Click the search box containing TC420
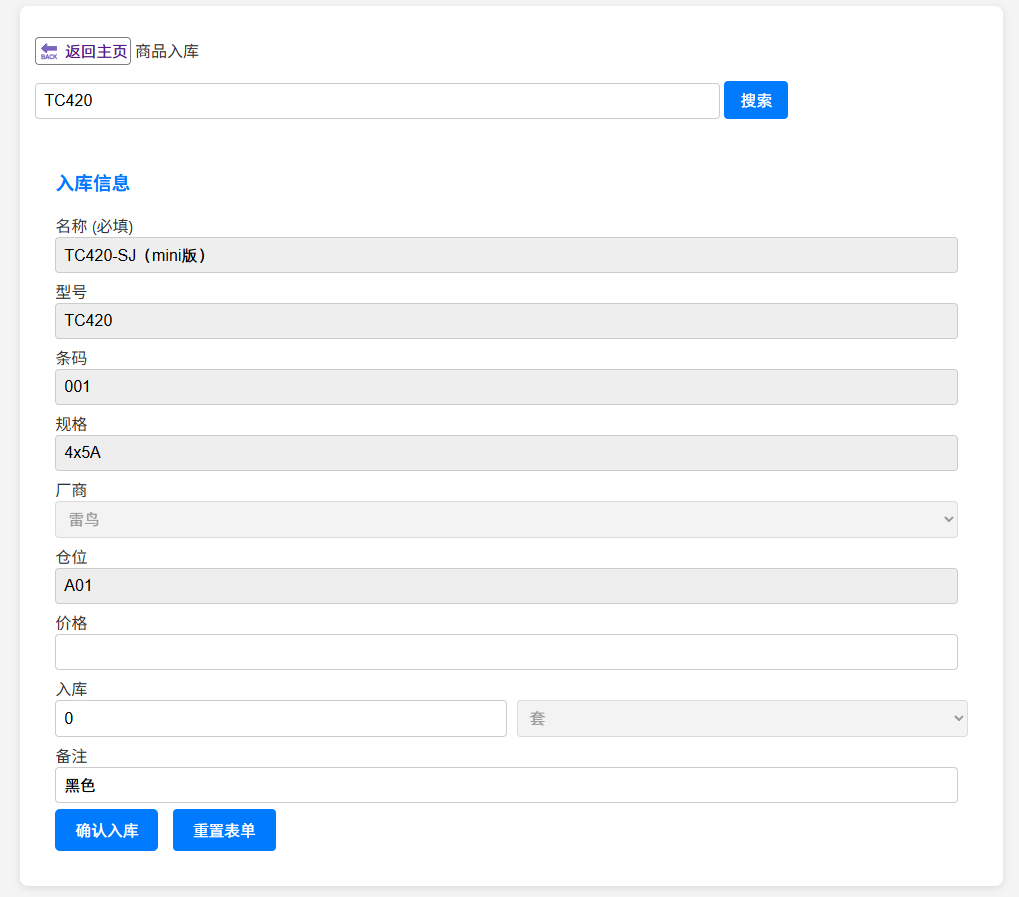1019x897 pixels. coord(377,101)
